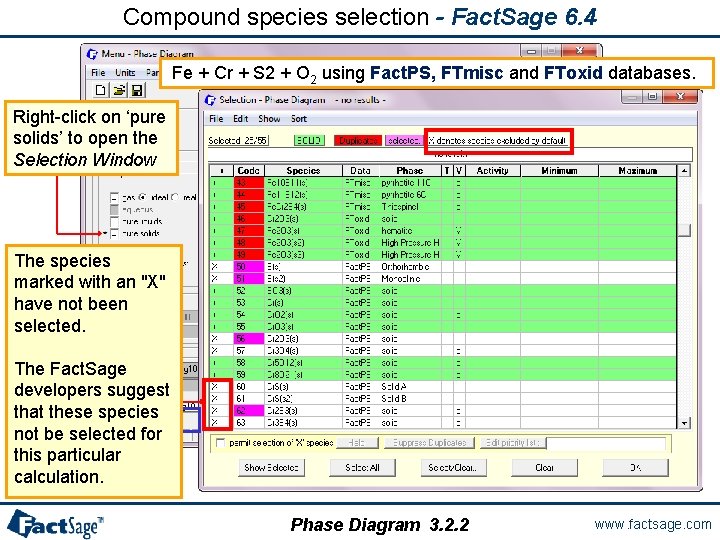Click the Maximum column header
Image resolution: width=720 pixels, height=540 pixels.
637,171
